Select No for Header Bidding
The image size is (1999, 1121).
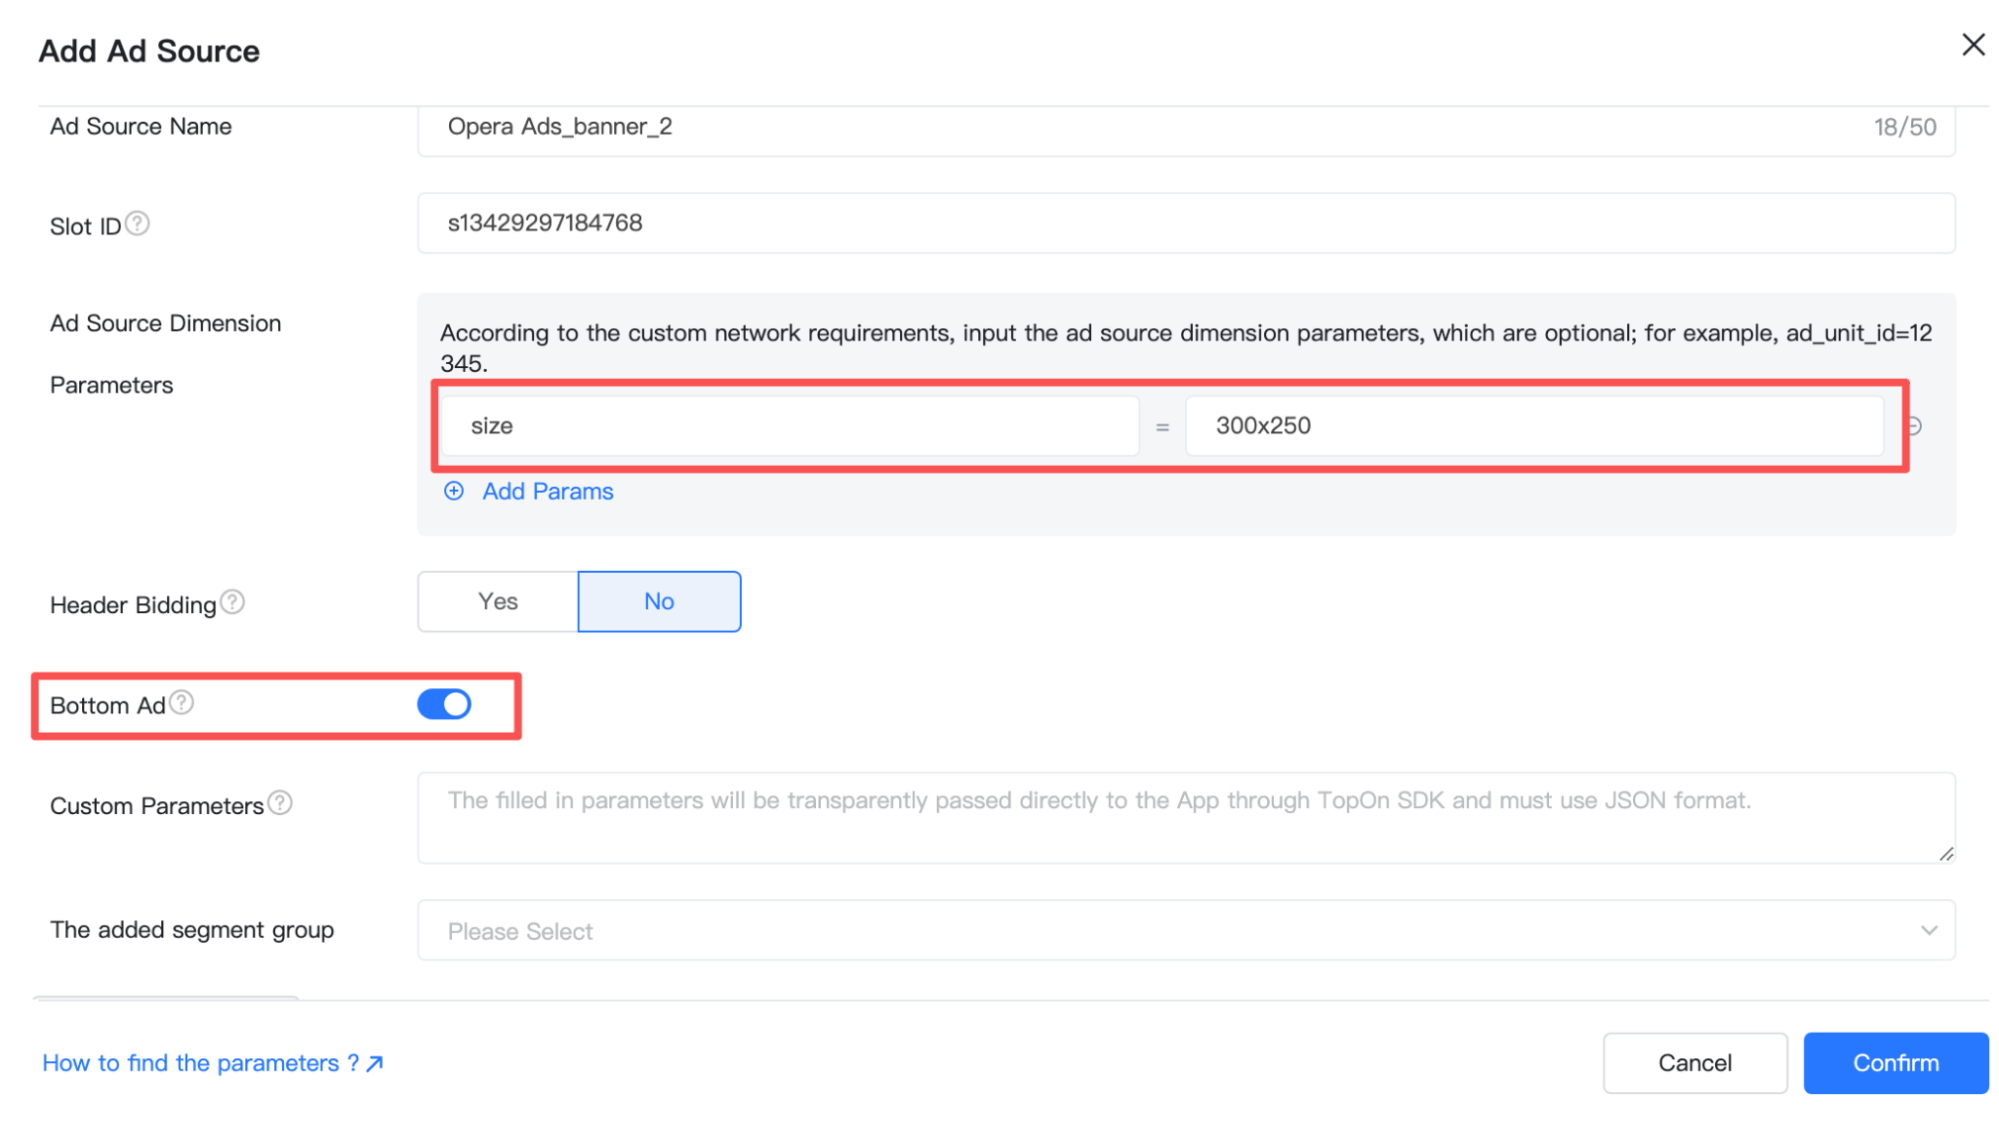[658, 601]
